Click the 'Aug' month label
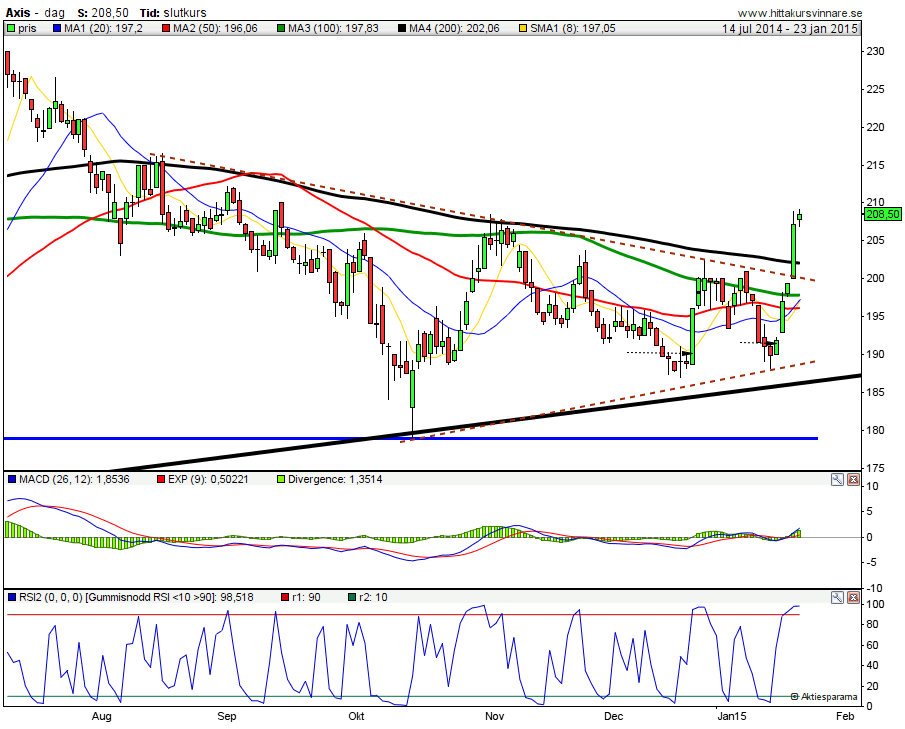Viewport: 905px width, 729px height. click(102, 716)
